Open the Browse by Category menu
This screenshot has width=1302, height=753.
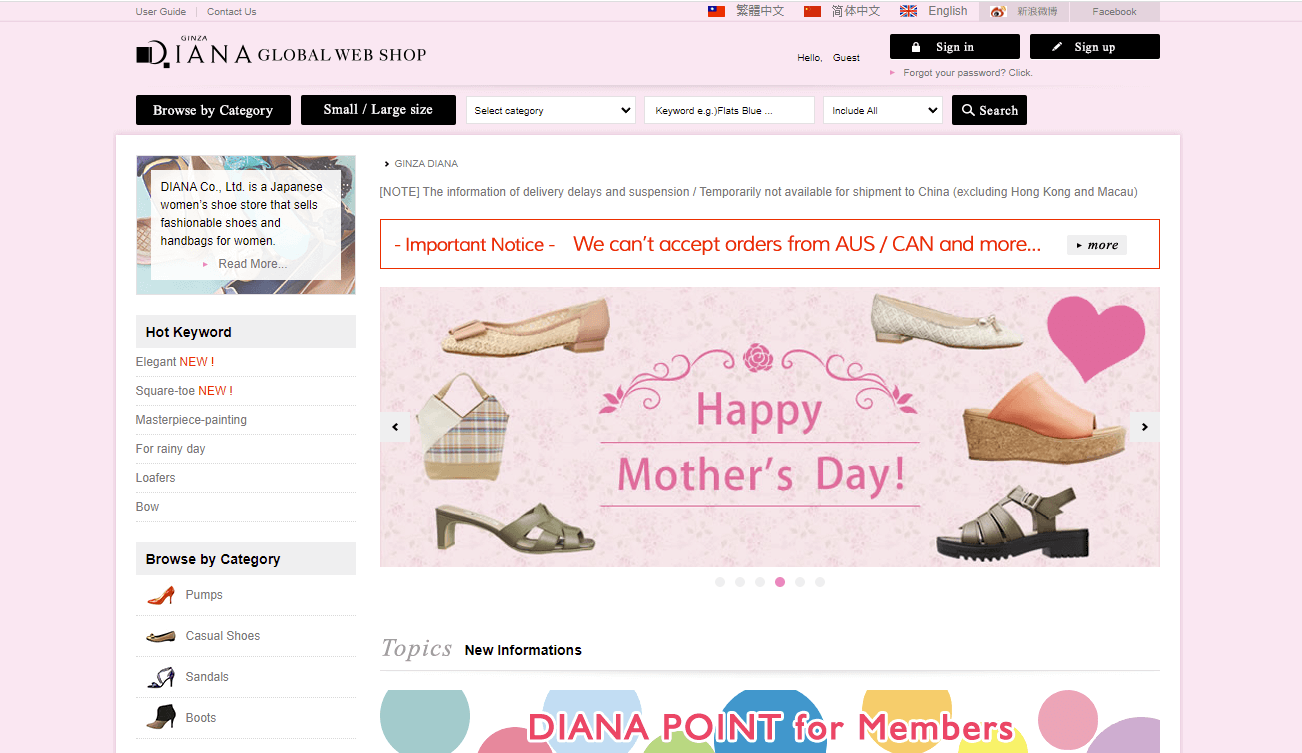coord(213,110)
